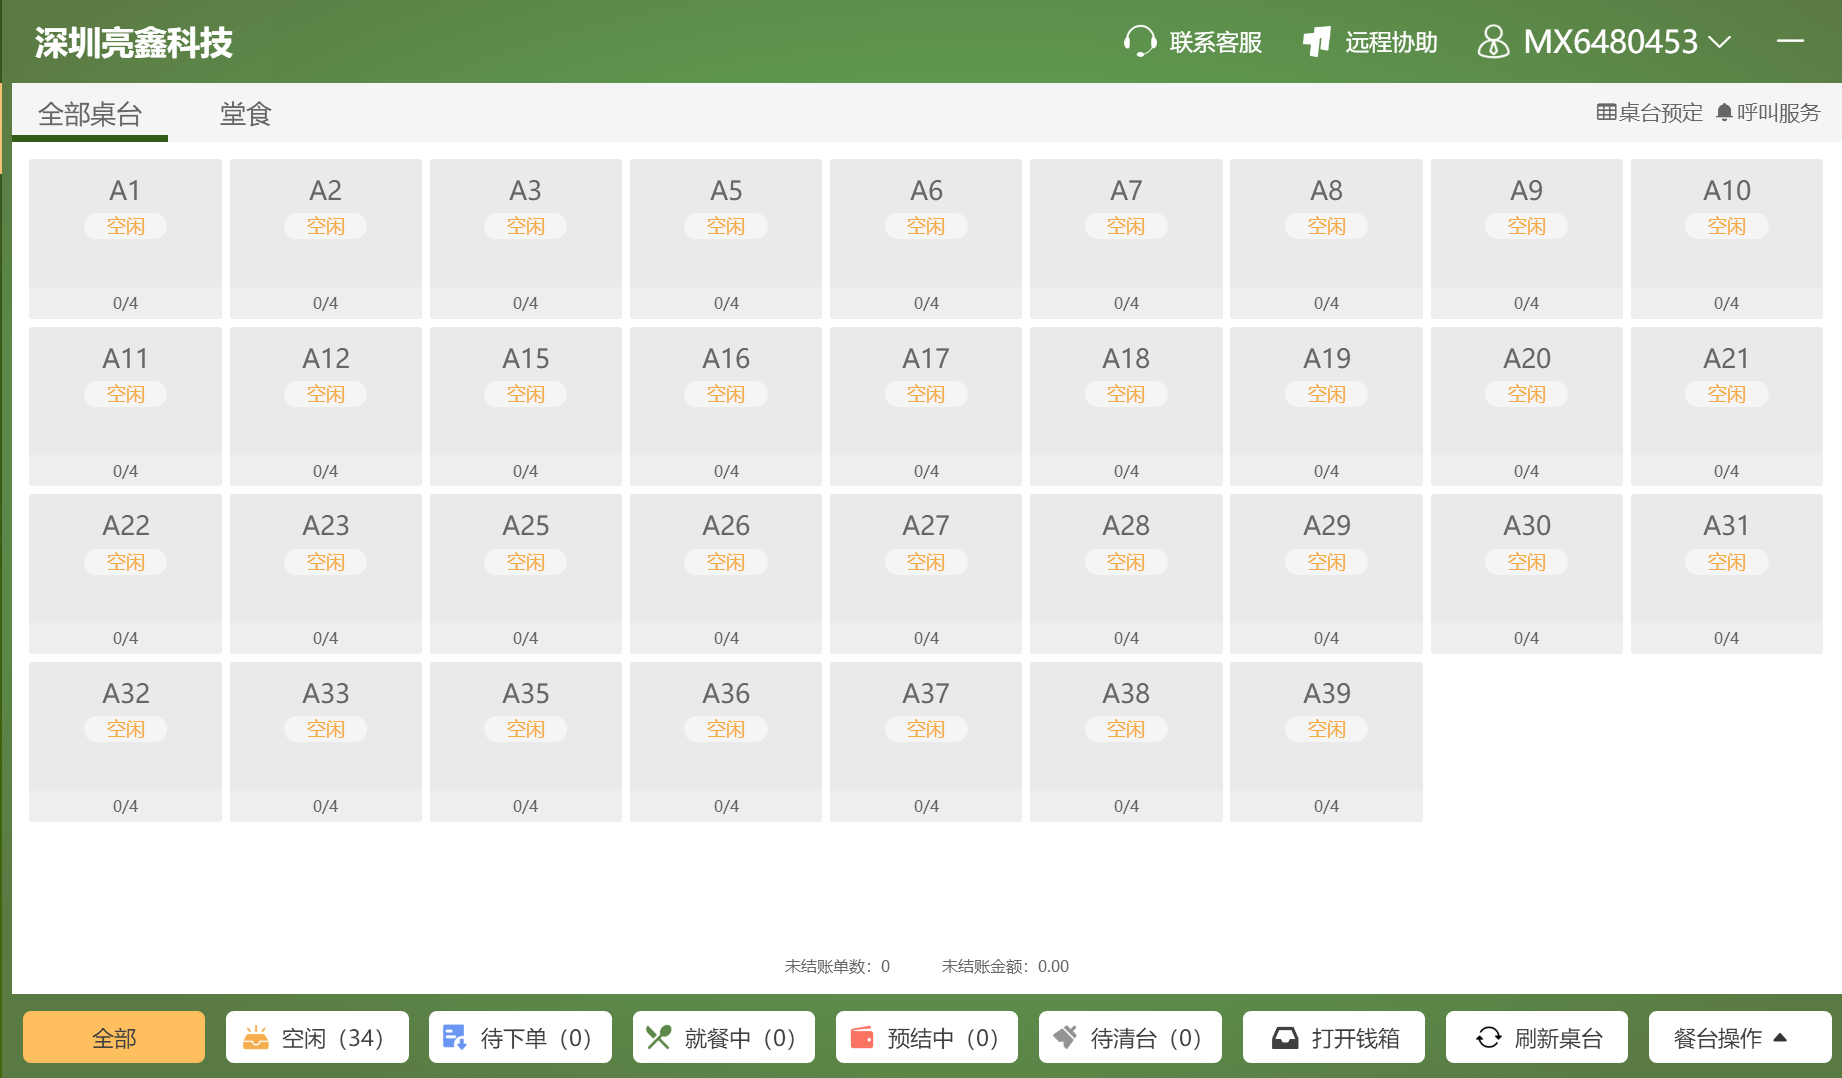This screenshot has height=1078, width=1842.
Task: Click the user account avatar icon
Action: click(x=1493, y=42)
